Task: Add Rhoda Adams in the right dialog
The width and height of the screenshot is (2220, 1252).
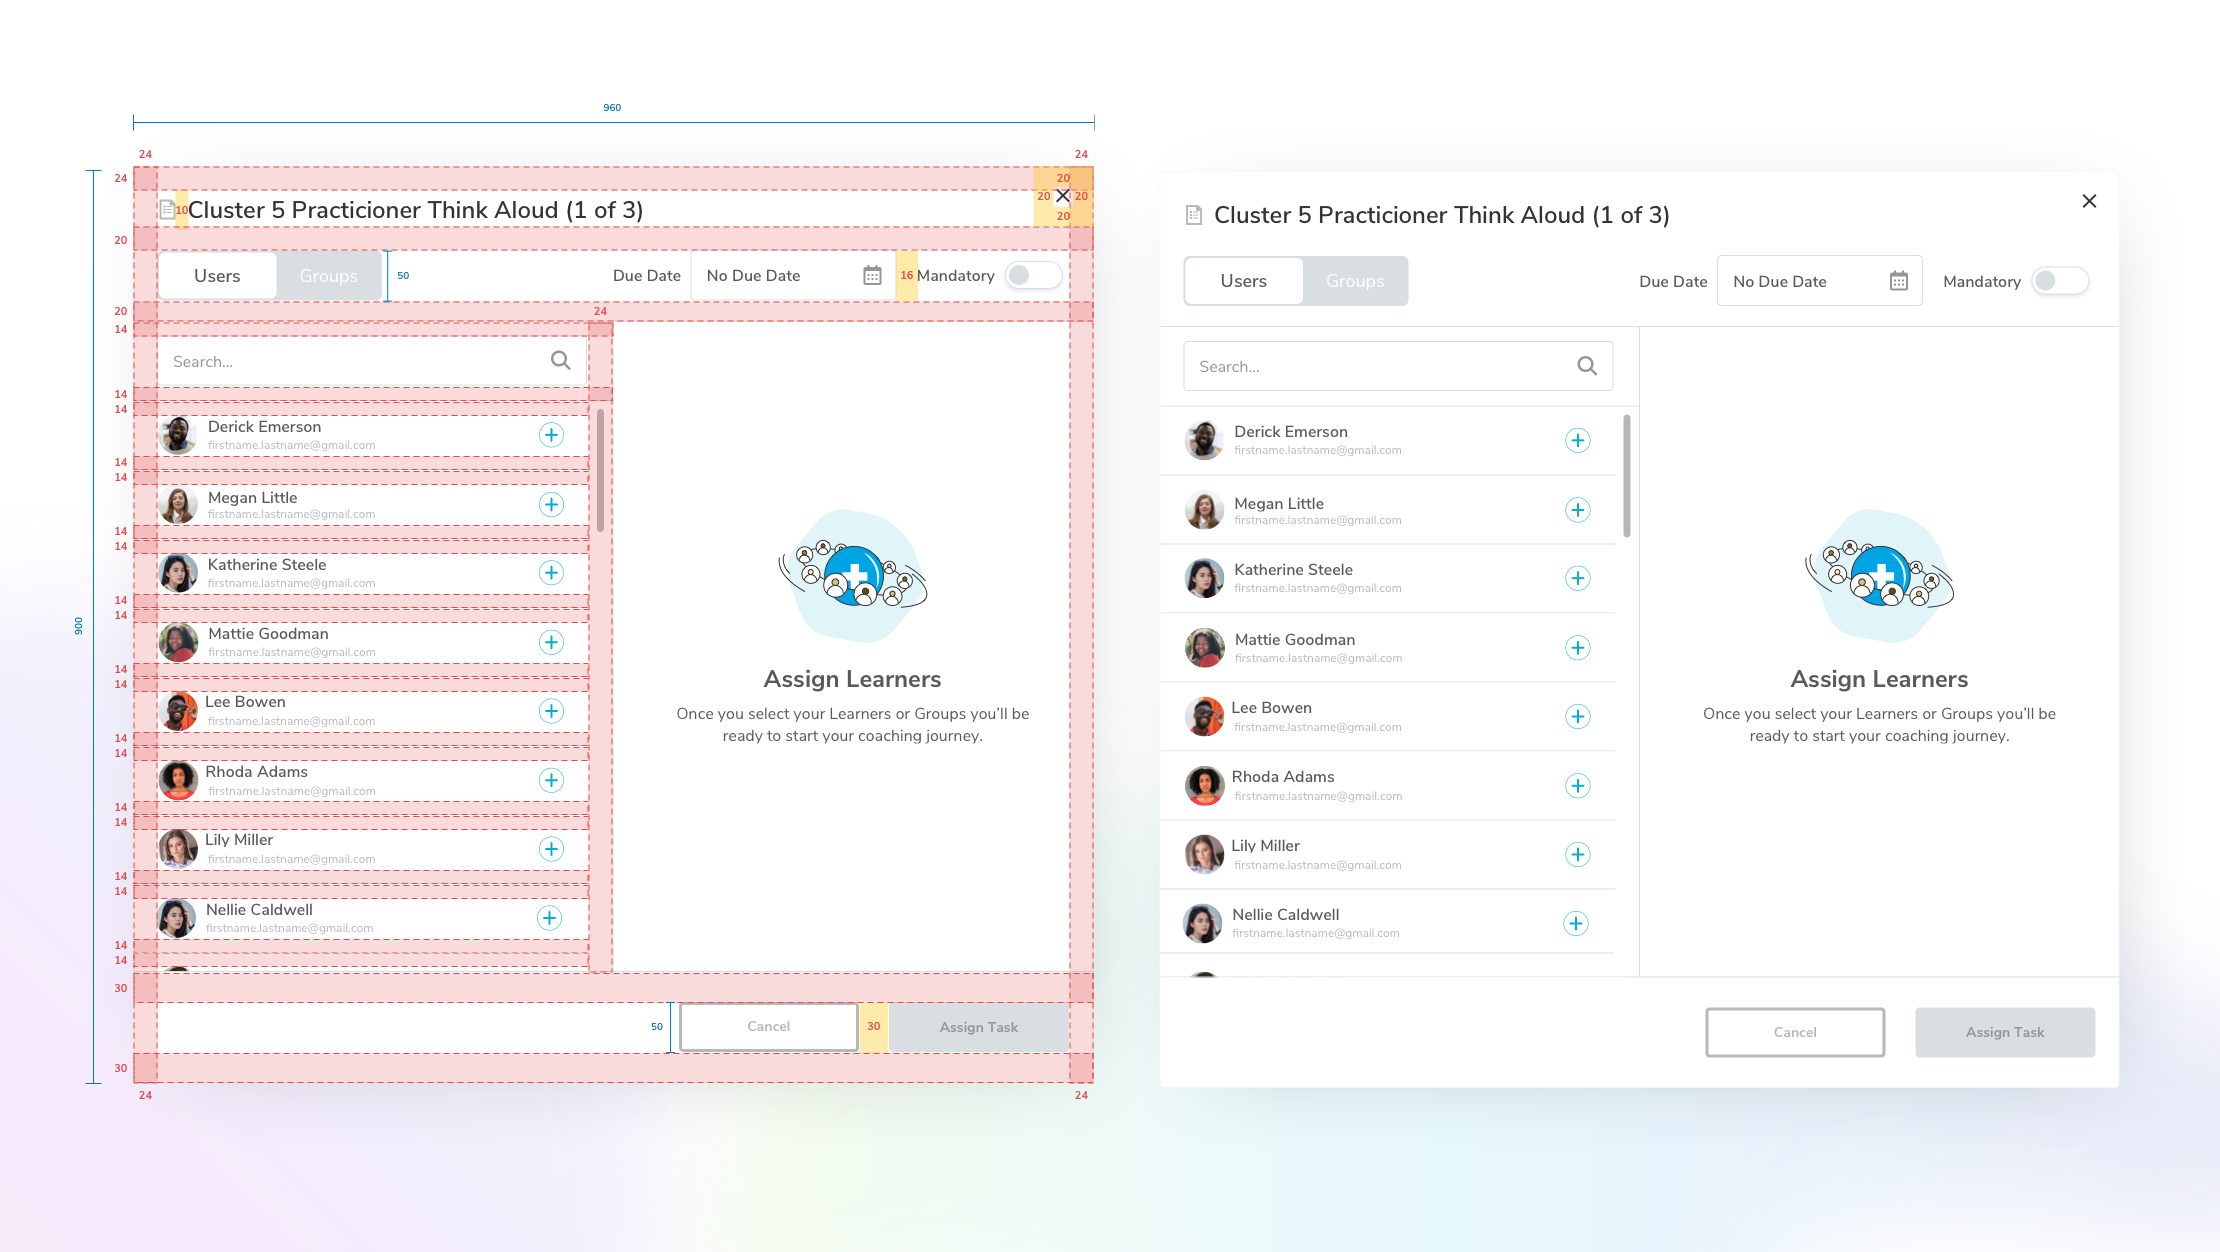Action: pos(1578,786)
